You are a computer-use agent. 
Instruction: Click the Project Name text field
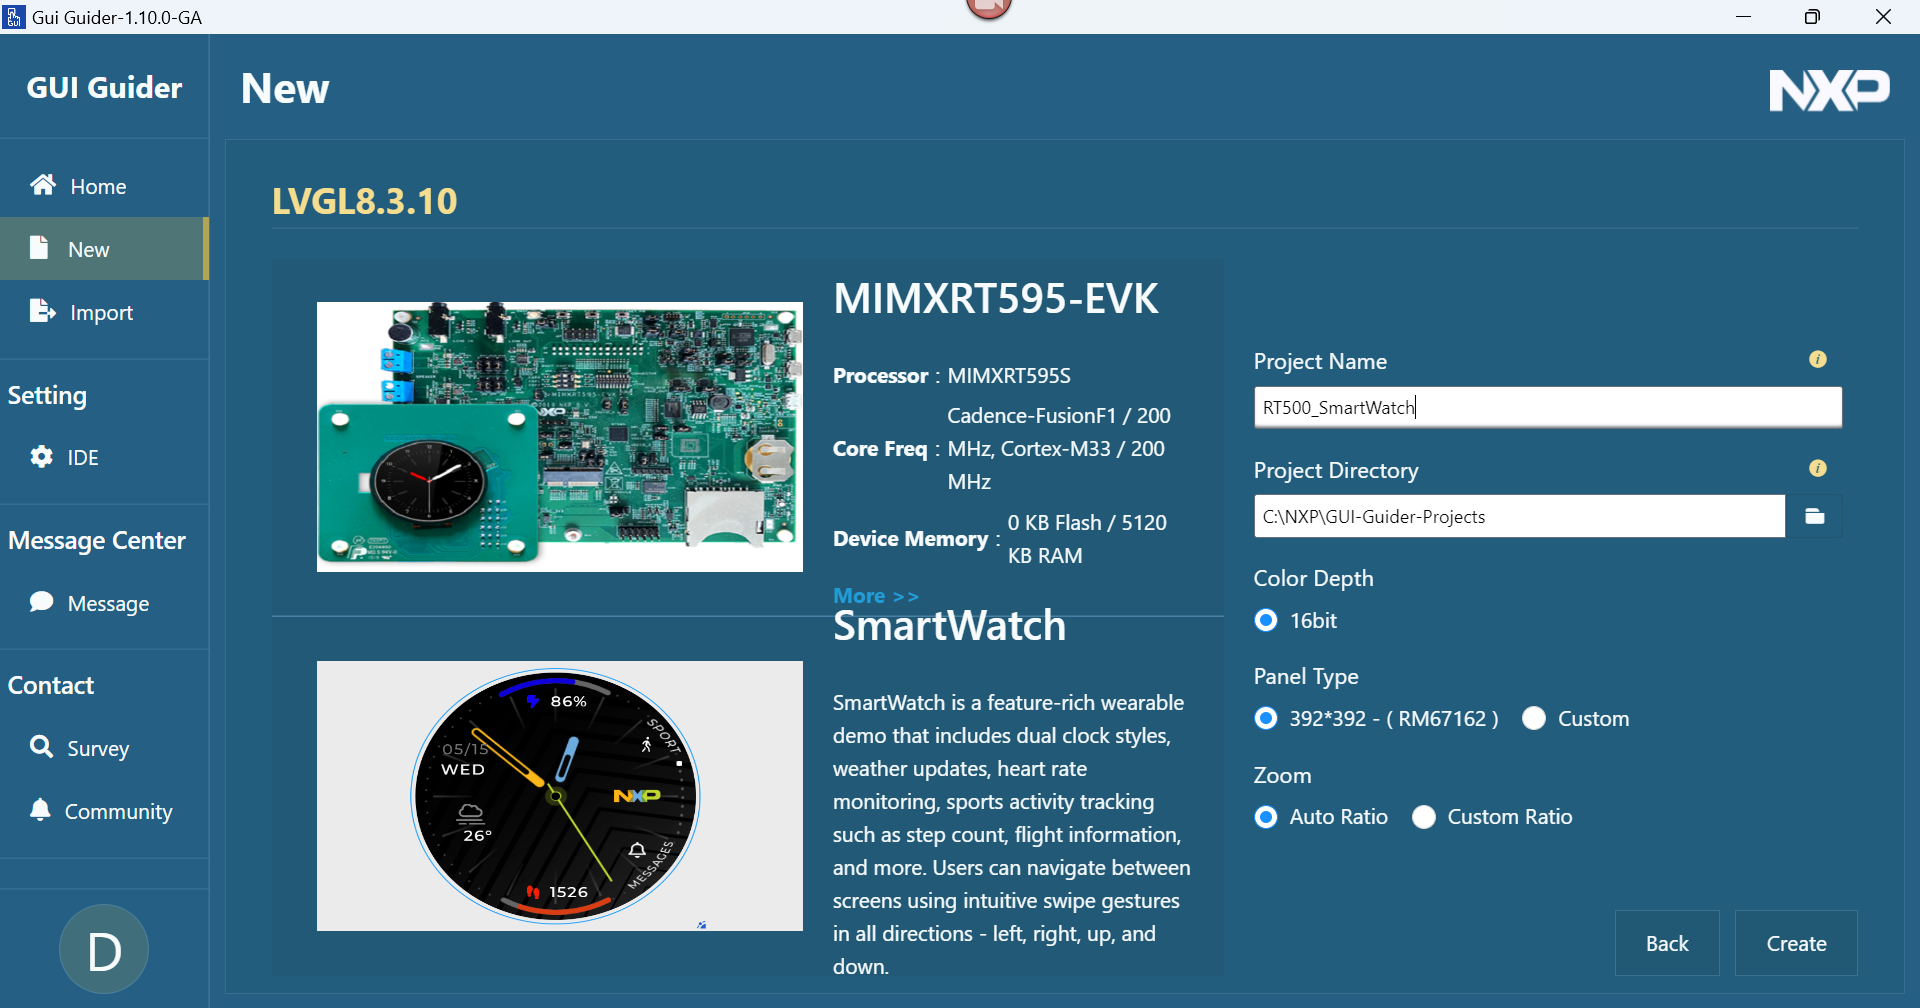(x=1547, y=407)
